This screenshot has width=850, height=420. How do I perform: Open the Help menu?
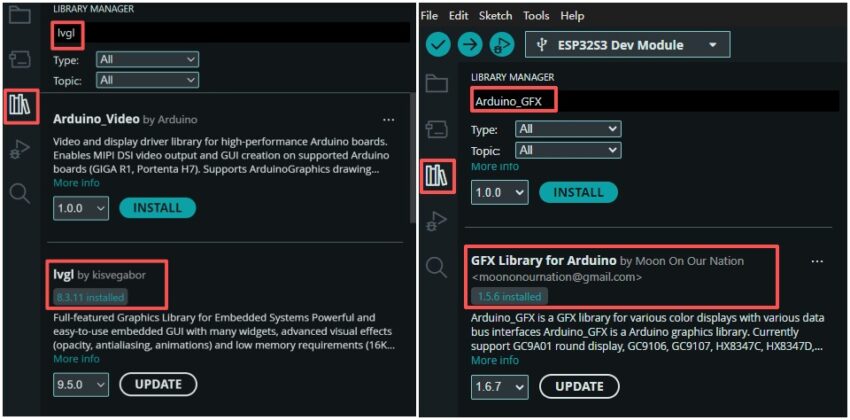point(572,16)
